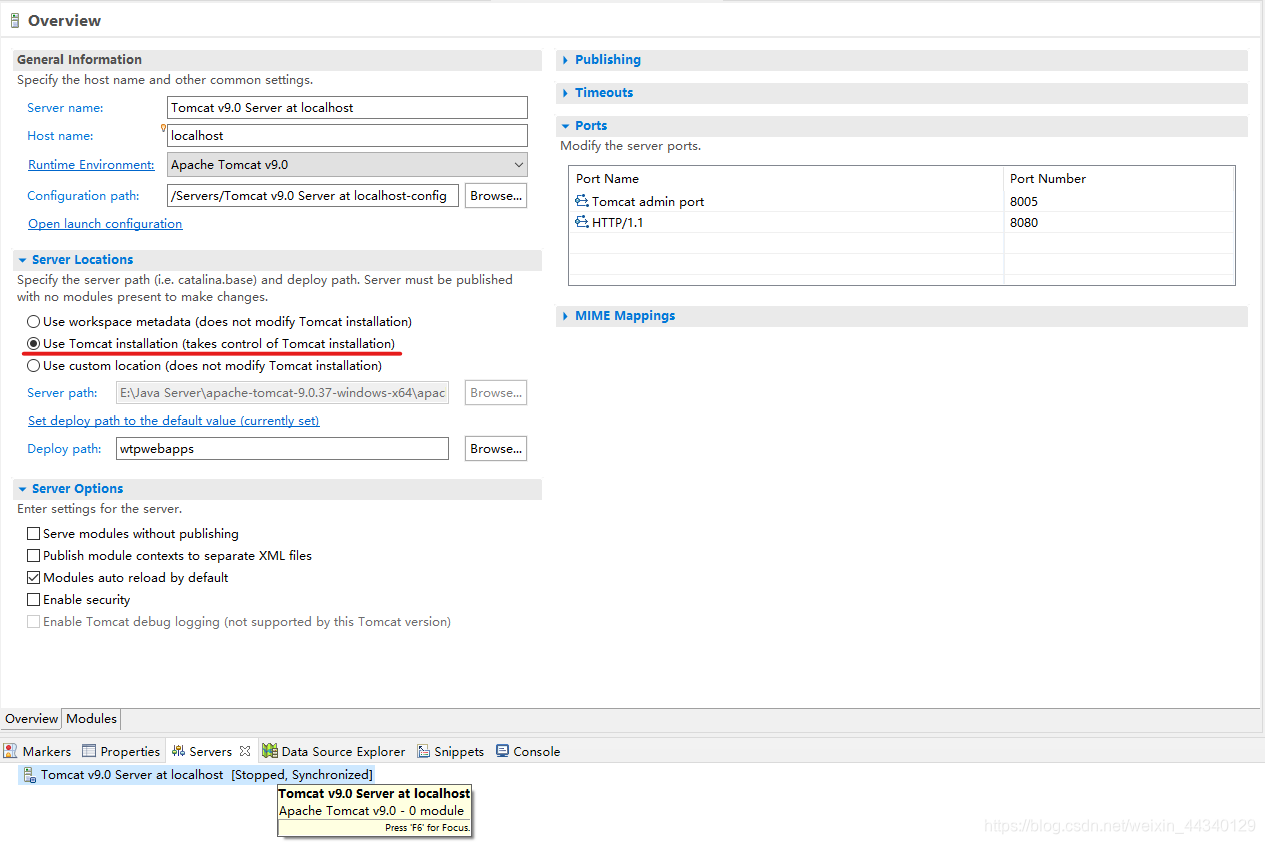This screenshot has height=844, width=1265.
Task: Click Open launch configuration link
Action: [105, 224]
